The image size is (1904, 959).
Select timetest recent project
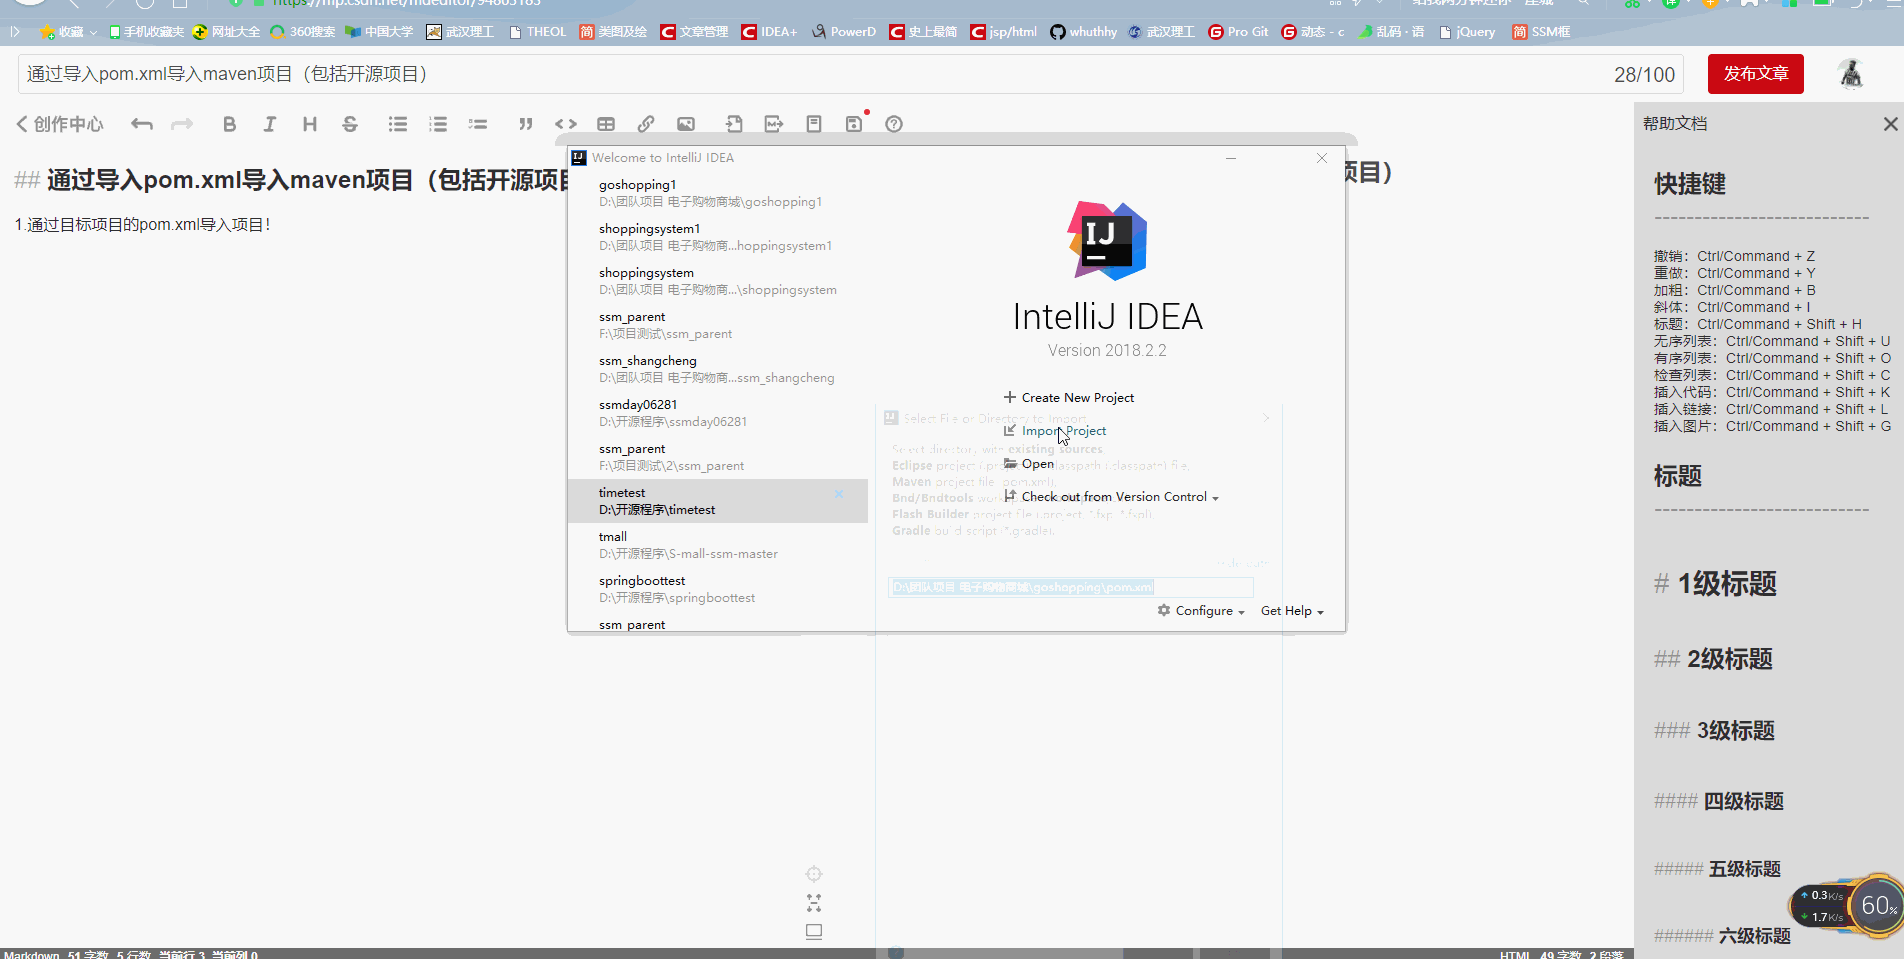[x=717, y=501]
